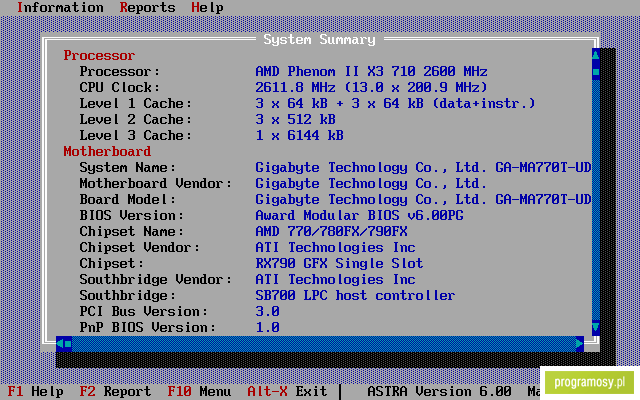Click the BIOS Version label

(131, 215)
